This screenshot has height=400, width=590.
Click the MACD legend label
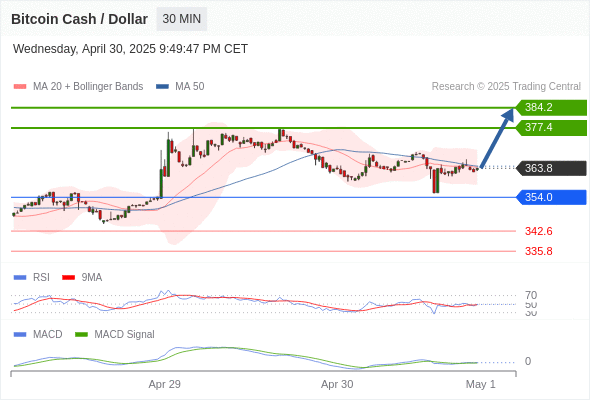coord(48,335)
